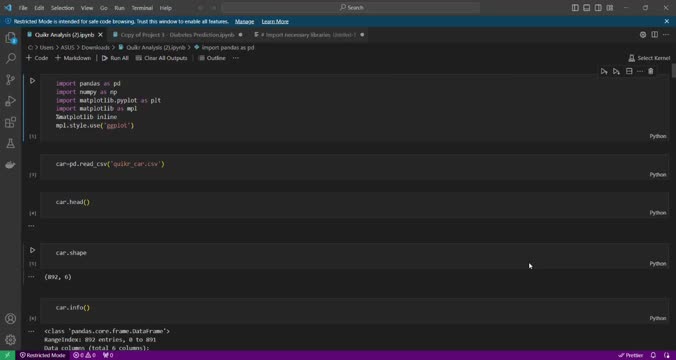Open the Search view in activity bar
The width and height of the screenshot is (676, 360).
click(10, 58)
